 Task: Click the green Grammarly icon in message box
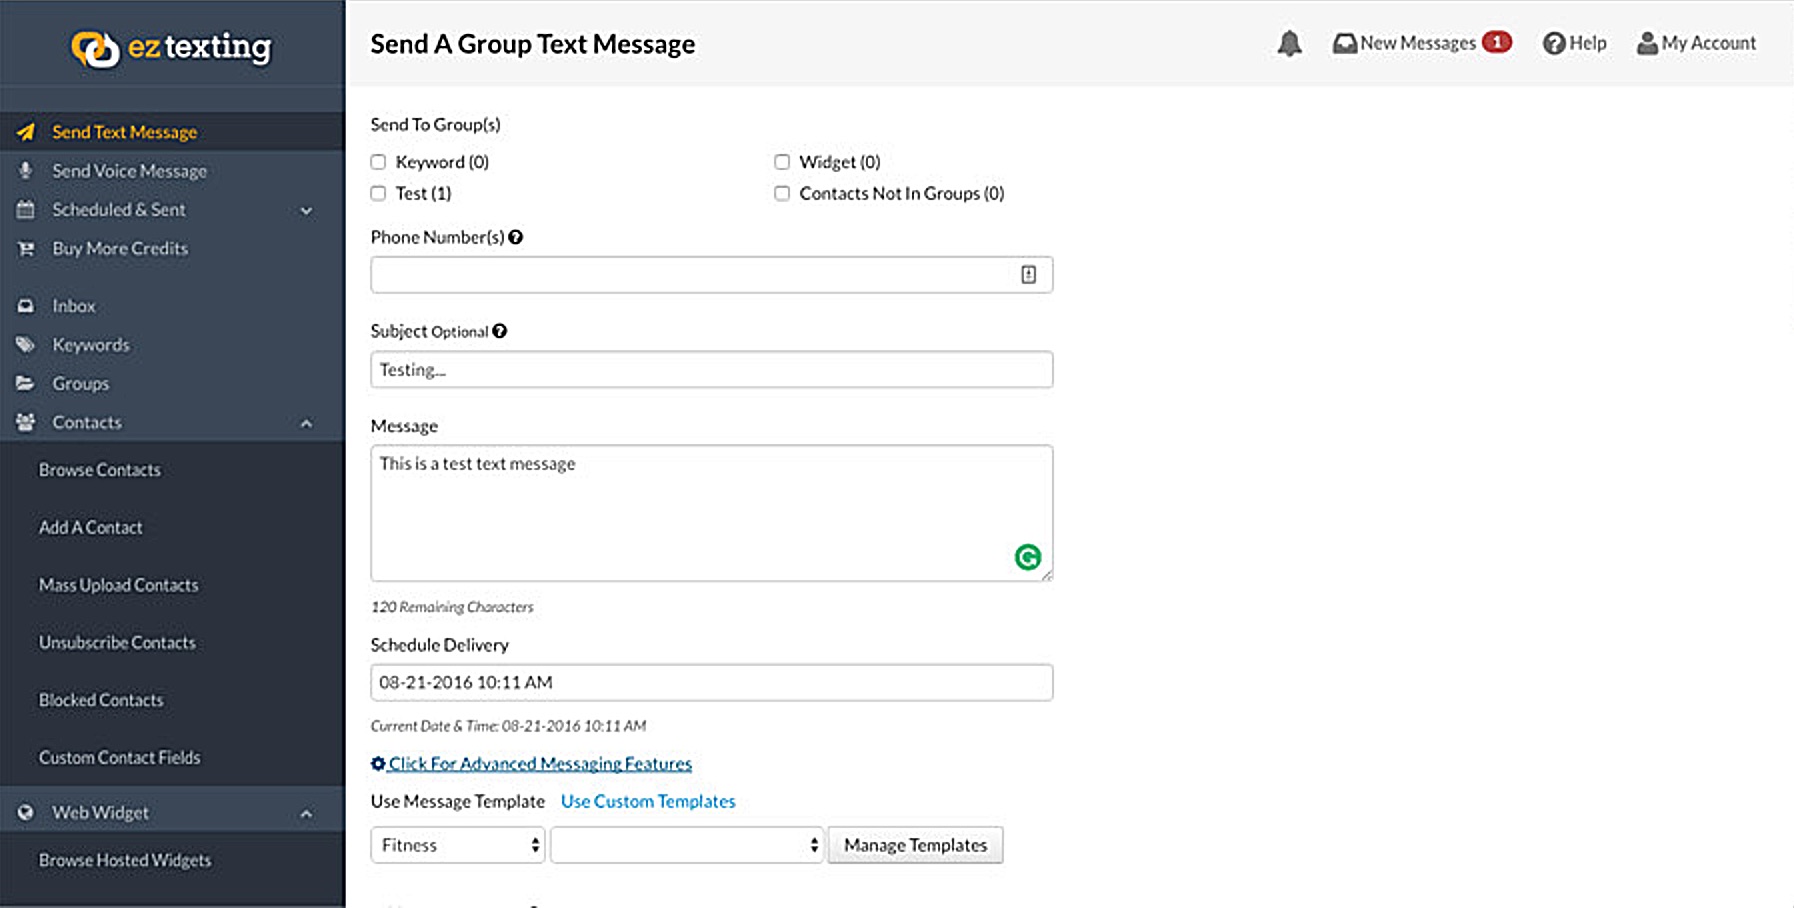point(1027,557)
